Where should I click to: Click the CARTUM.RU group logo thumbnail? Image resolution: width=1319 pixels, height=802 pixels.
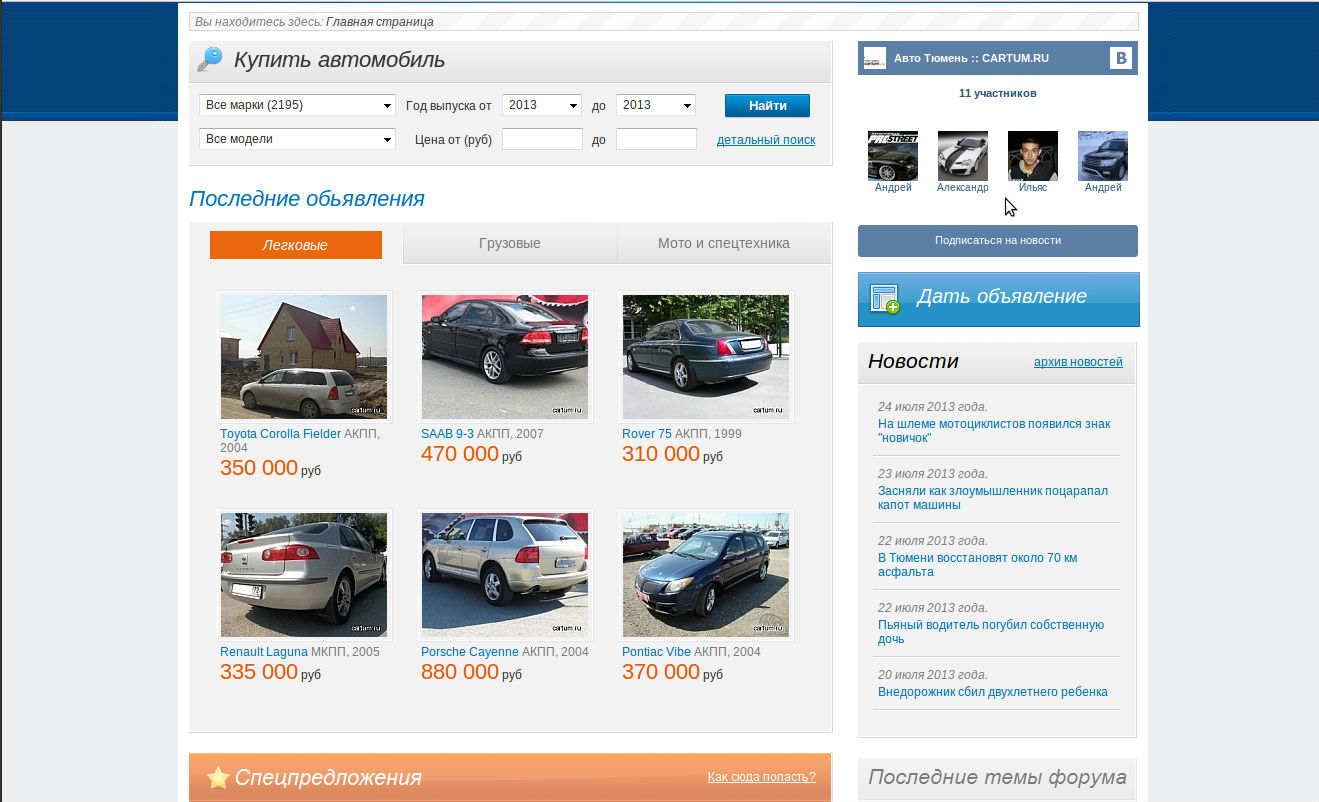click(x=875, y=58)
